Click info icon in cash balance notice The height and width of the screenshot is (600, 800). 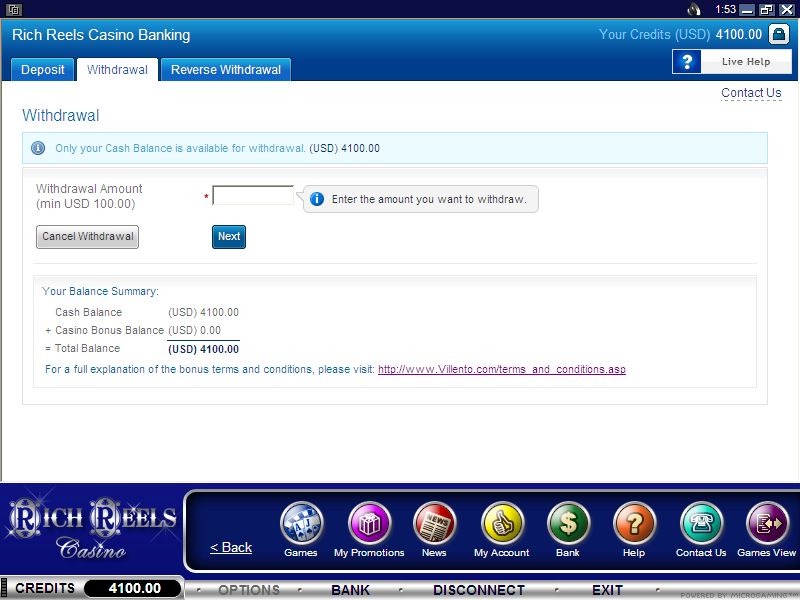point(38,148)
